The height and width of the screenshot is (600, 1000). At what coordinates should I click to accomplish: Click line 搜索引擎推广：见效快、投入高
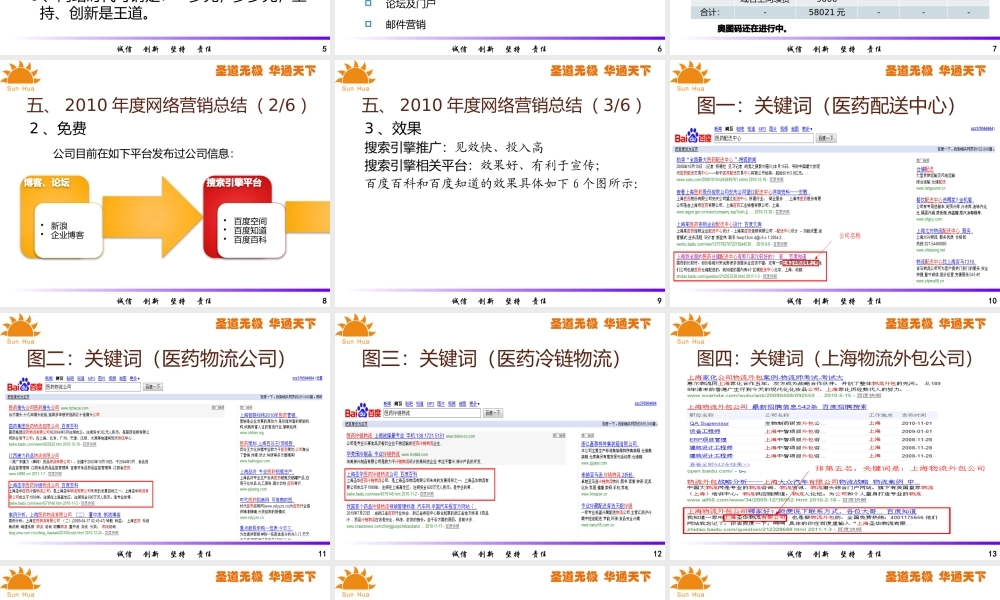point(453,147)
